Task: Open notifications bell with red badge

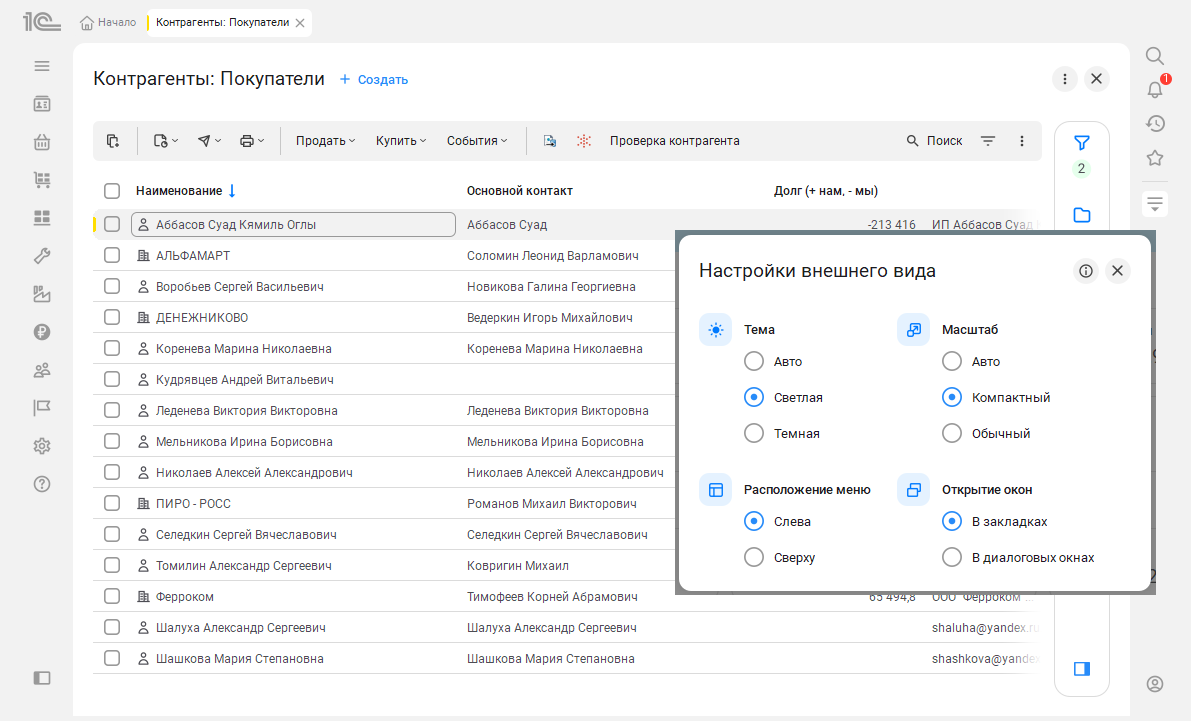Action: [x=1154, y=89]
